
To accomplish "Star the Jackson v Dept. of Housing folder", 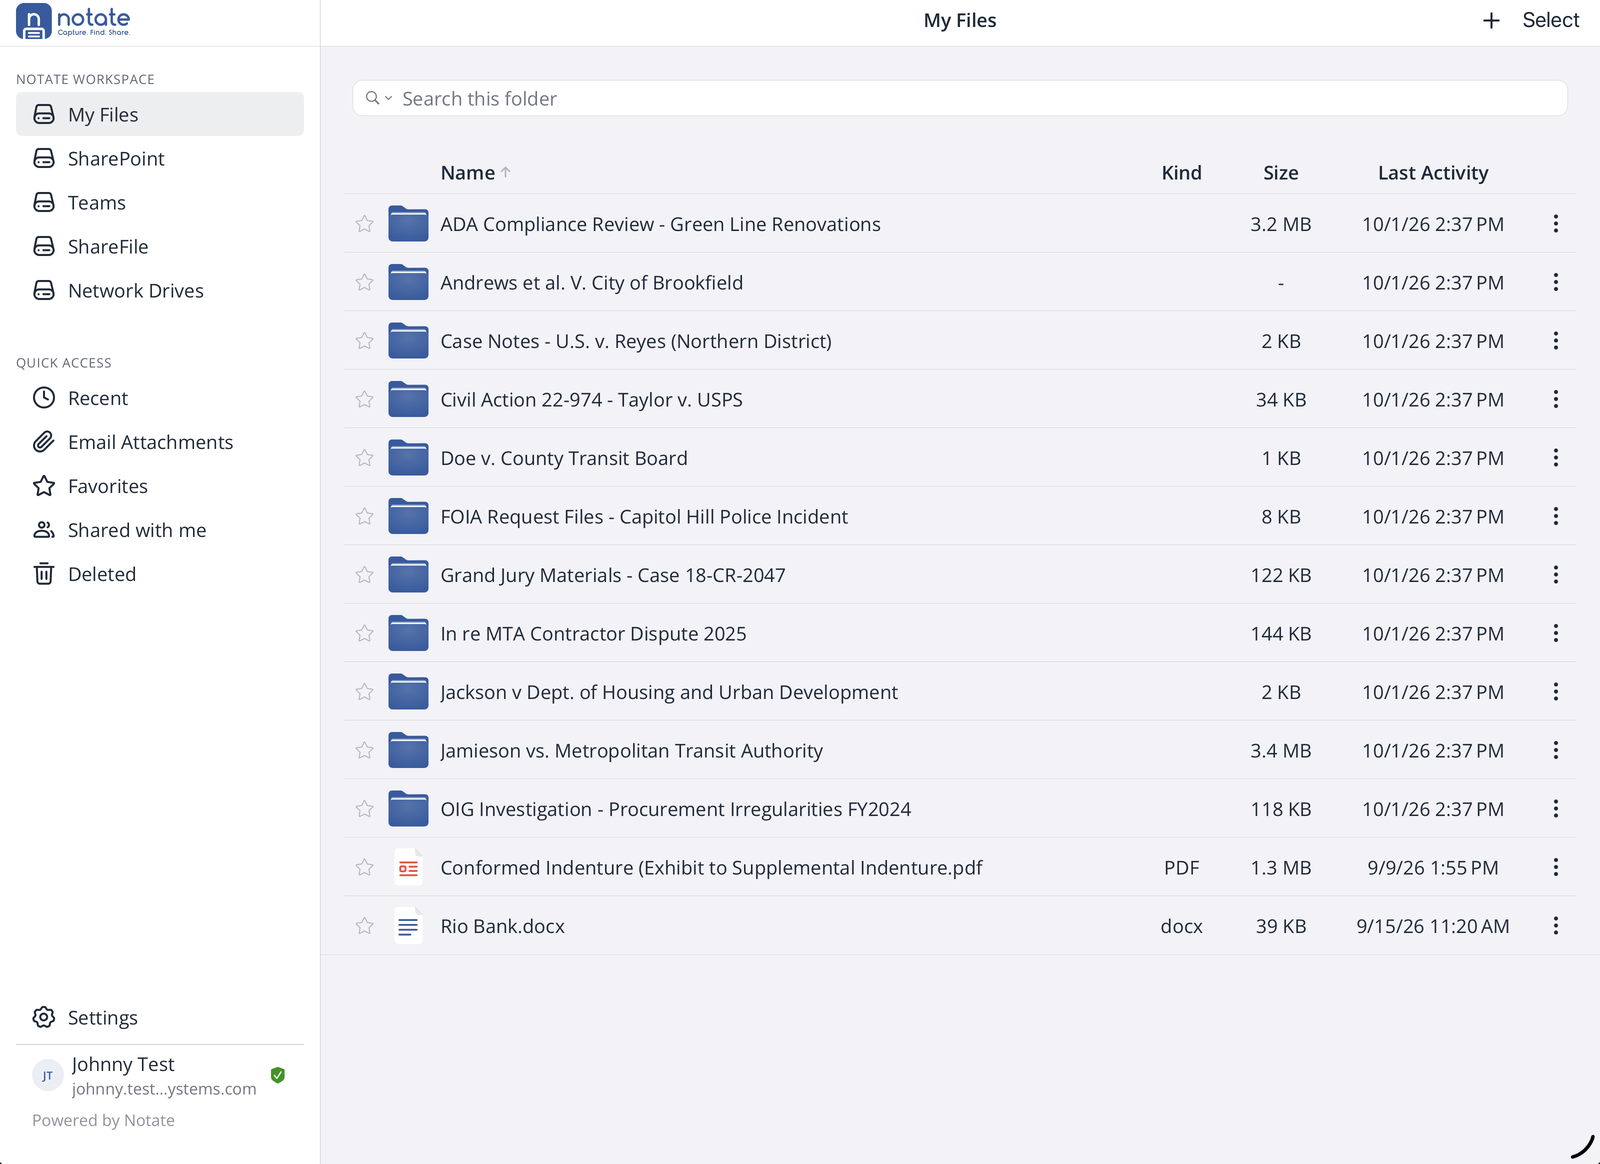I will [x=364, y=692].
